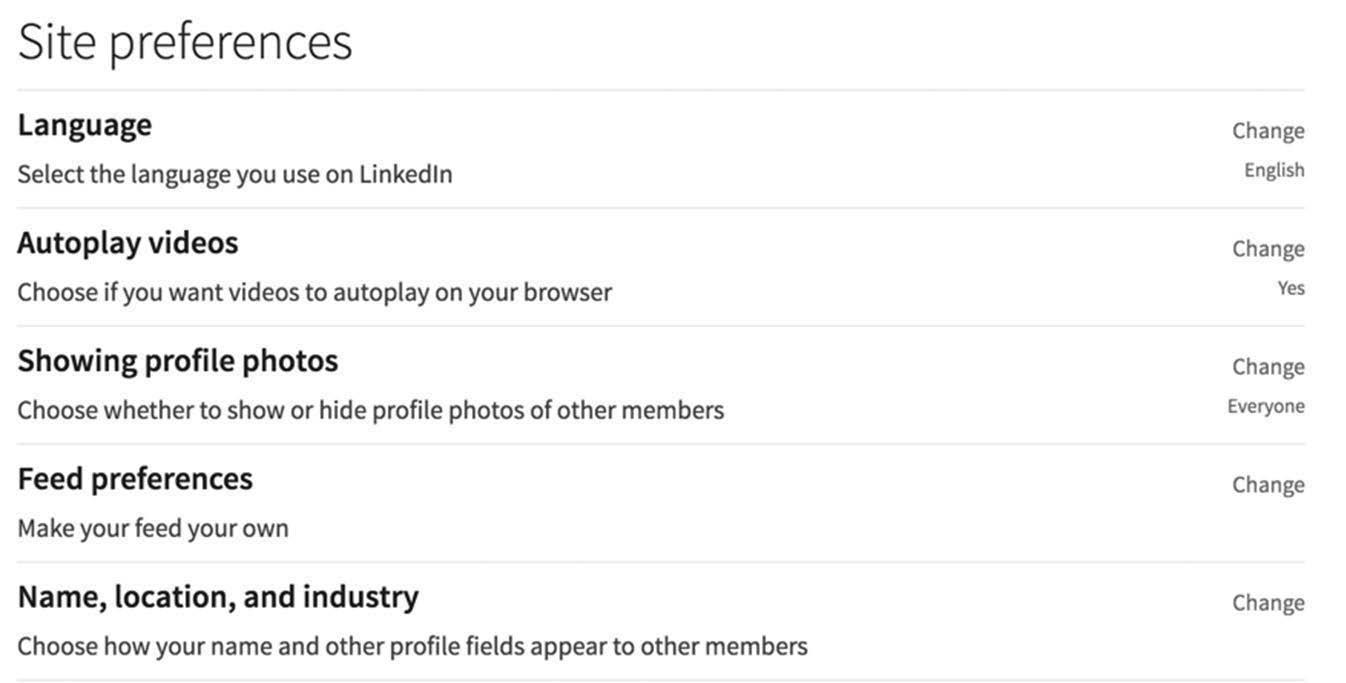The image size is (1346, 683).
Task: Click Change beside Showing profile photos
Action: pos(1268,367)
